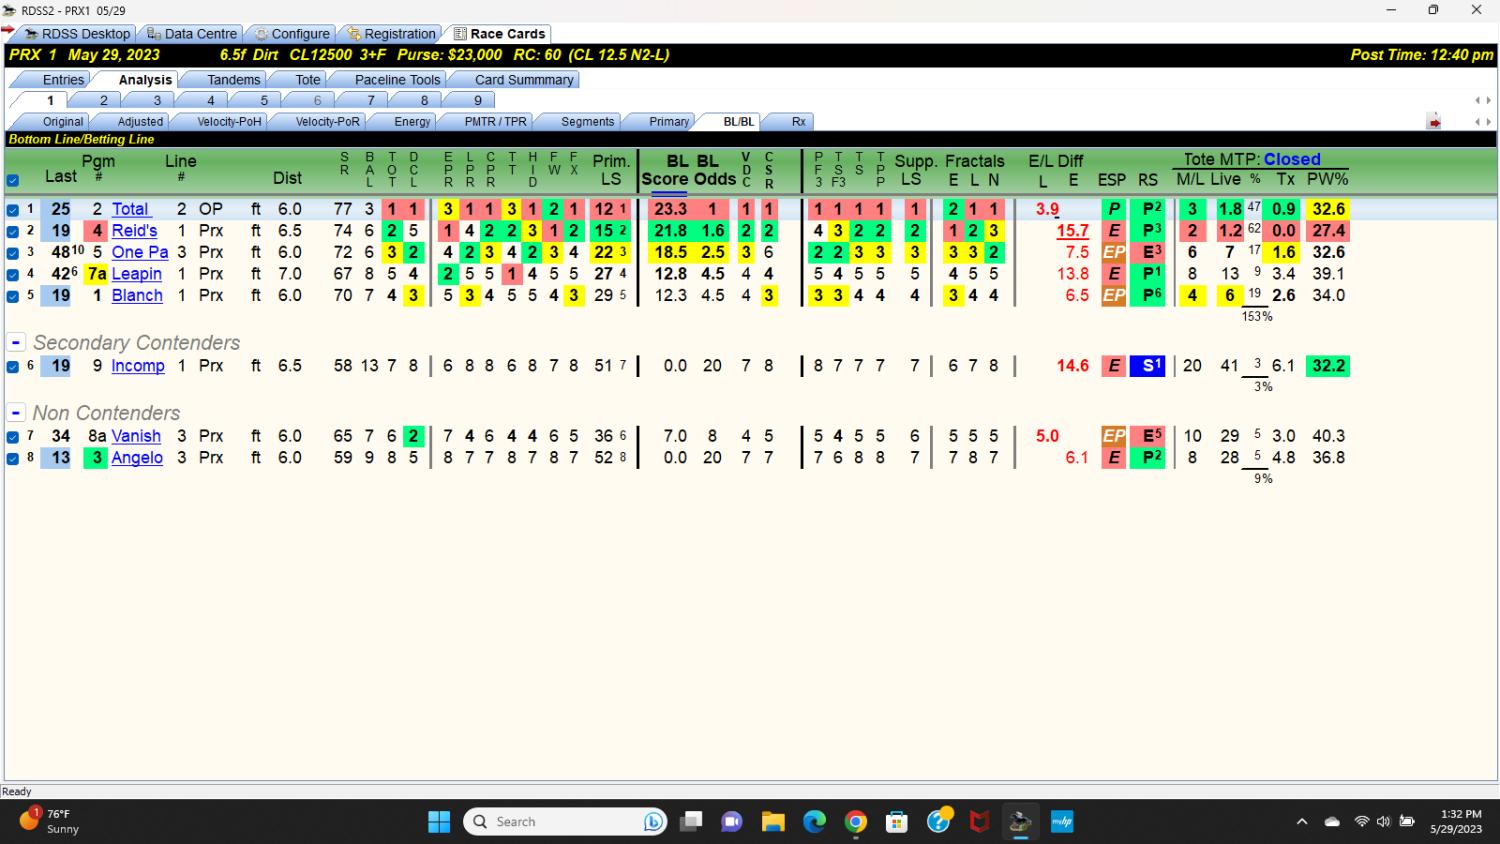The image size is (1500, 844).
Task: Open the Tandems tab
Action: click(233, 80)
